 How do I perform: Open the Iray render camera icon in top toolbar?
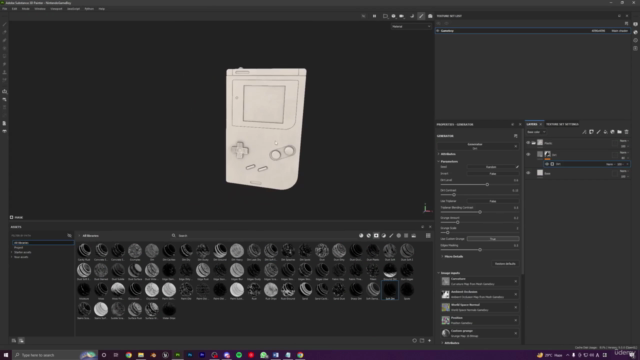tap(430, 16)
